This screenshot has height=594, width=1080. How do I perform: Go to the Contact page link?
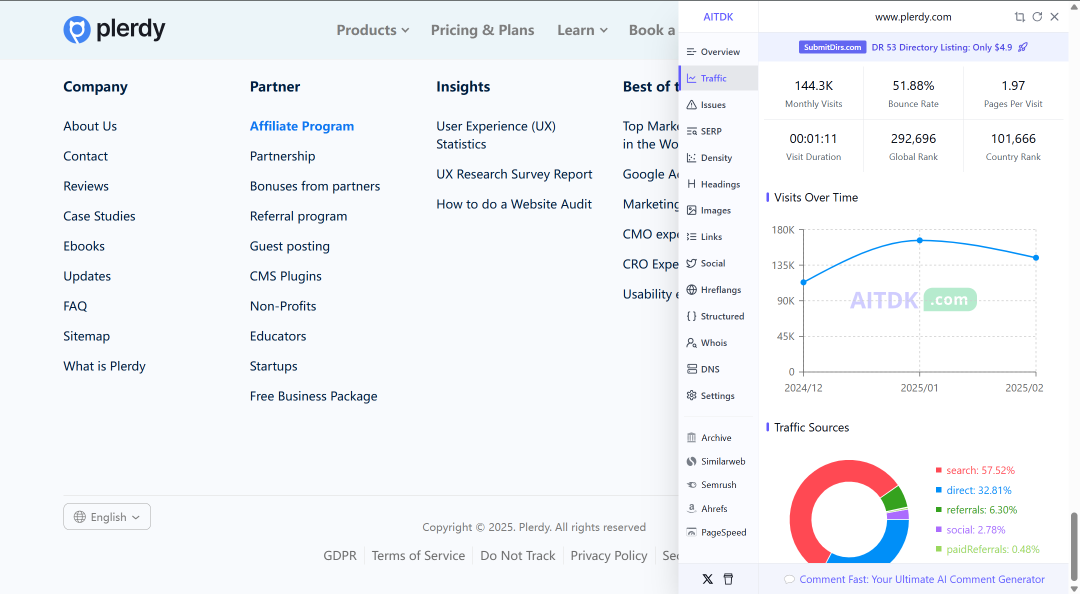85,156
